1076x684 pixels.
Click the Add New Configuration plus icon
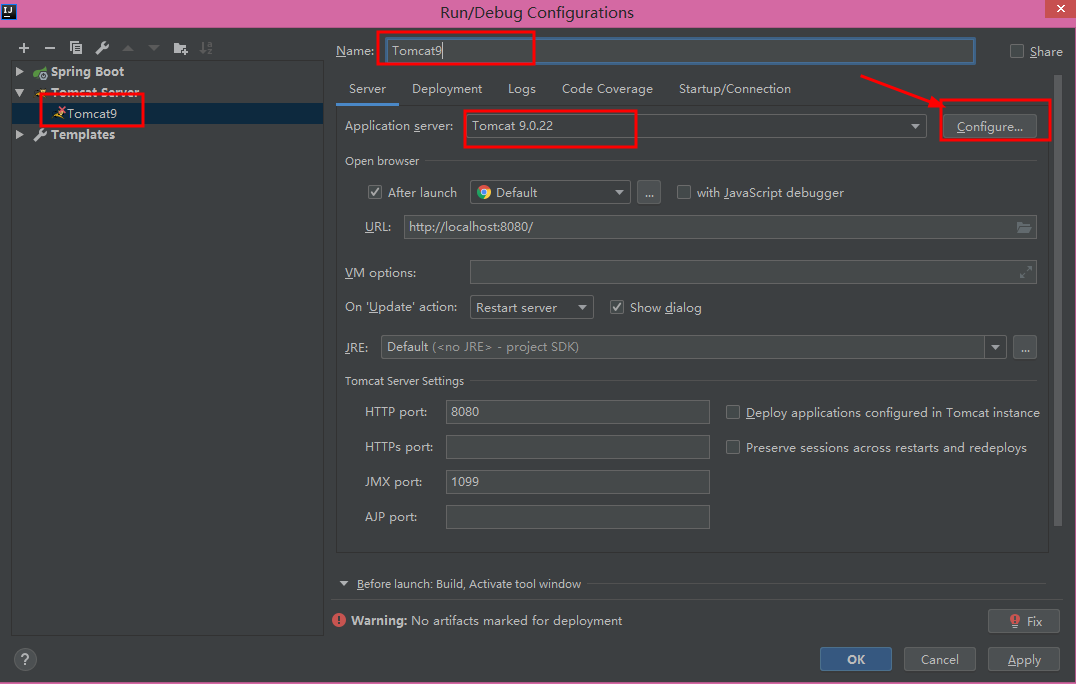pyautogui.click(x=24, y=48)
